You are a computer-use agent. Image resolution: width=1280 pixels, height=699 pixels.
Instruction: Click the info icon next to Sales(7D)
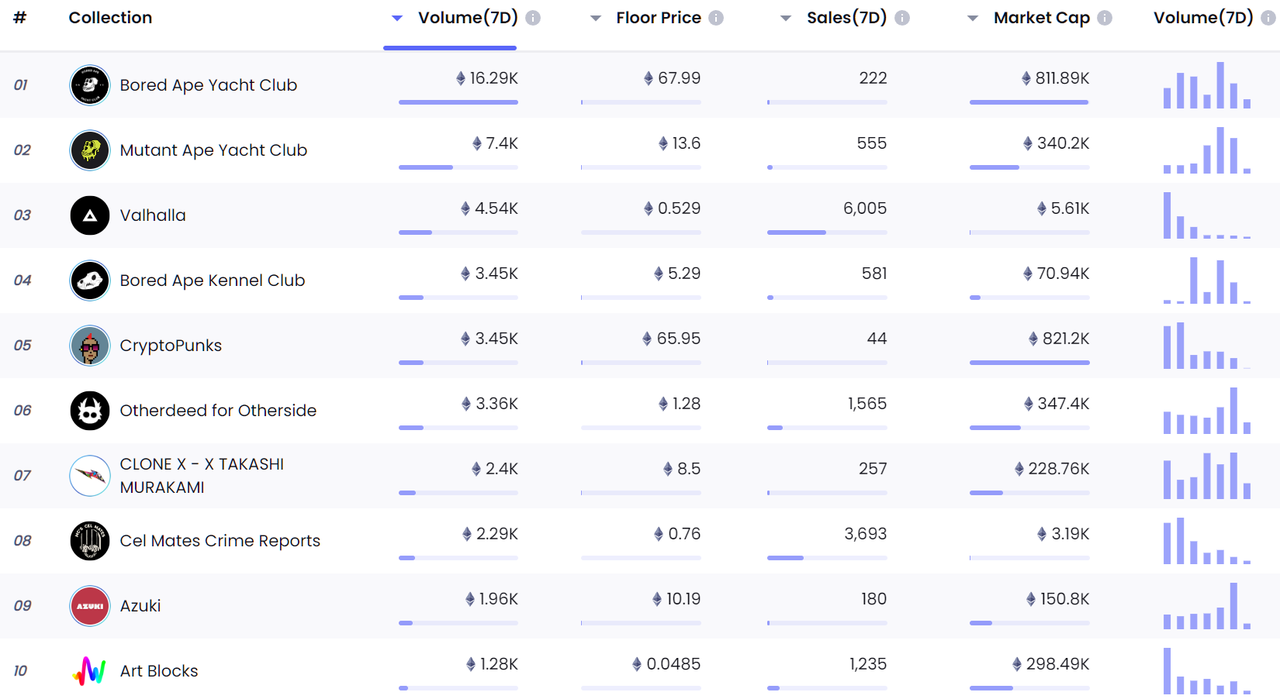point(902,18)
